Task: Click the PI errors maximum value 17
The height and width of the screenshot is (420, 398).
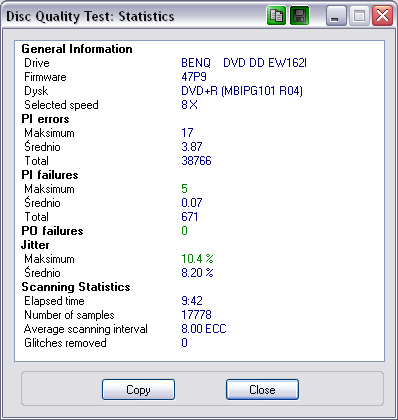Action: click(x=187, y=133)
